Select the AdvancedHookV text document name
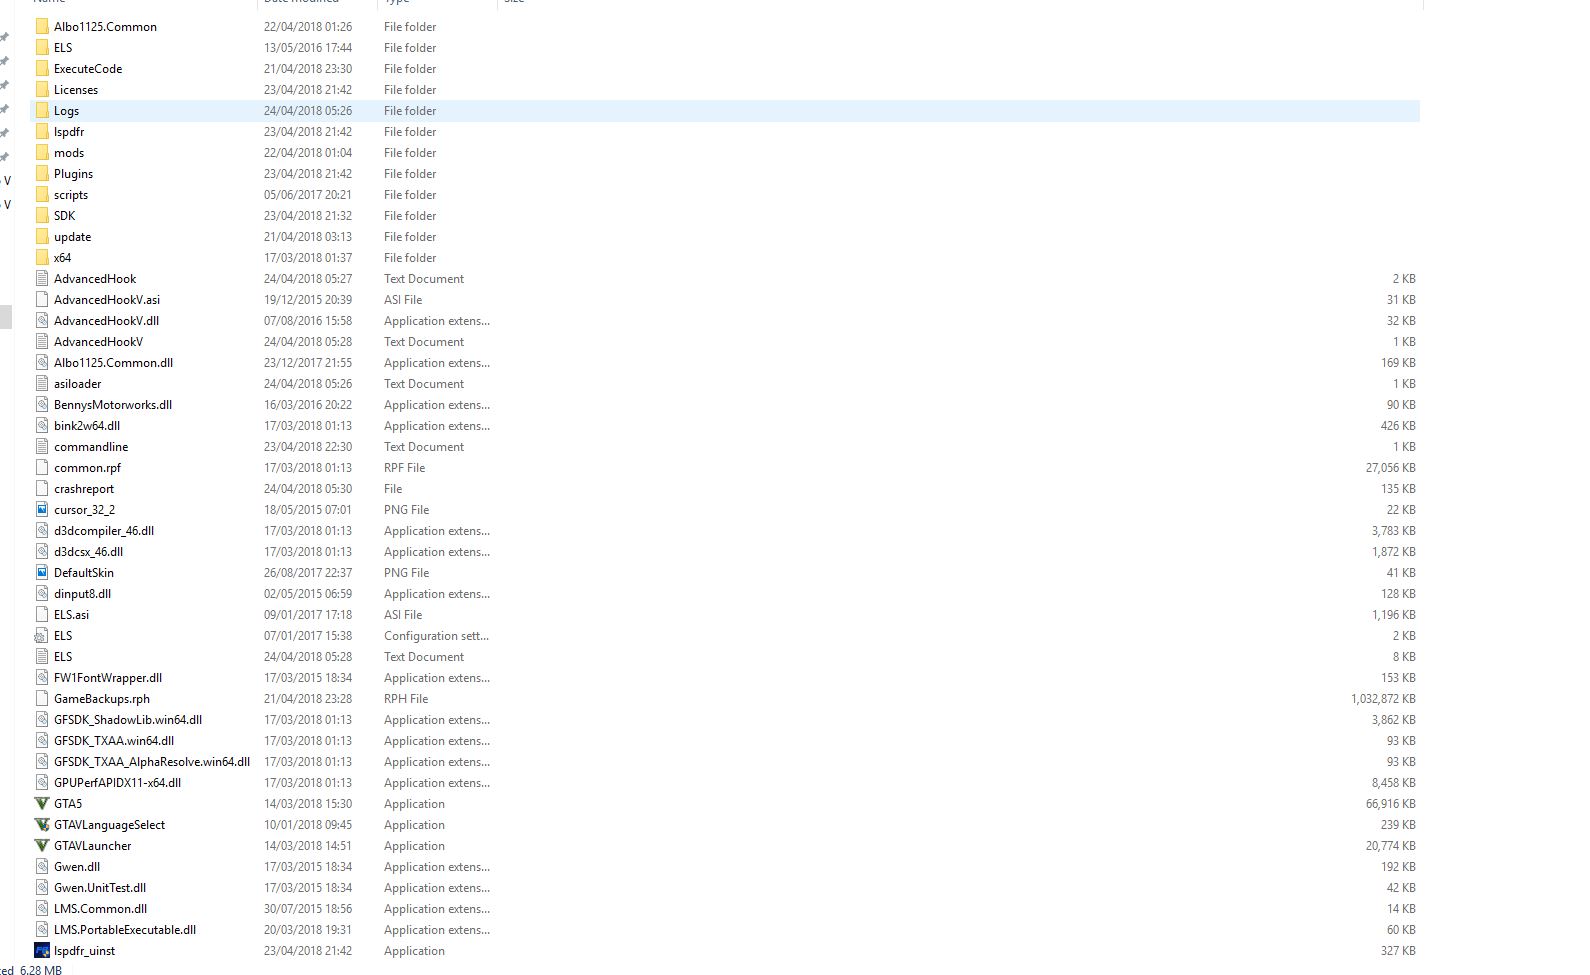1590x975 pixels. (x=98, y=341)
